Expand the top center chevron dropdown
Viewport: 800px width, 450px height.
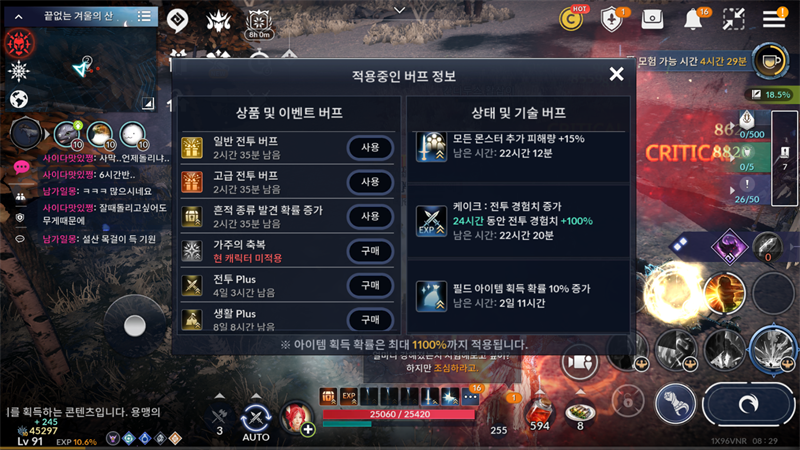point(399,10)
